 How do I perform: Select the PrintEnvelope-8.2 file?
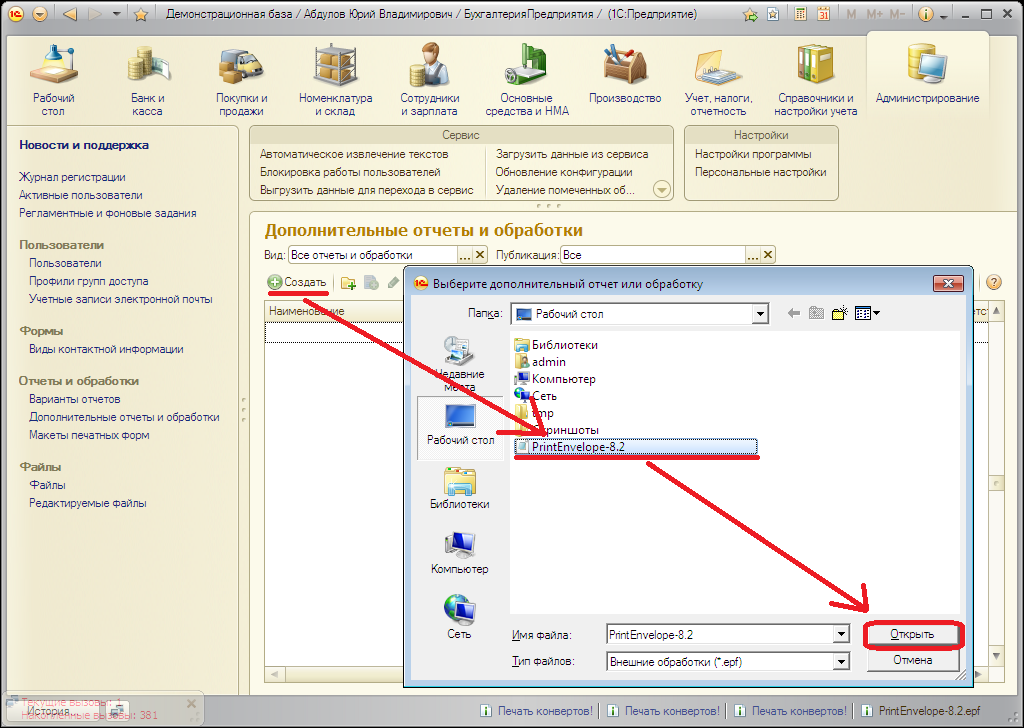[578, 447]
